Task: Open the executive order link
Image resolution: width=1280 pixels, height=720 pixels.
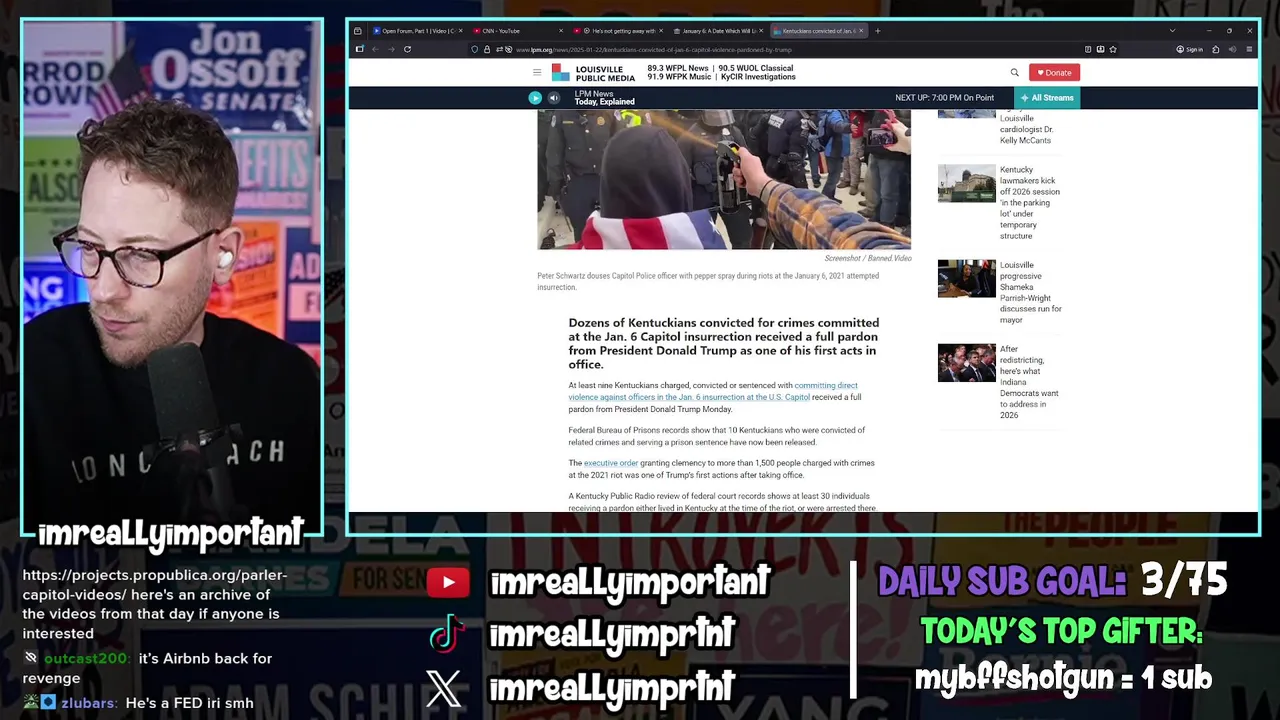Action: click(x=611, y=463)
